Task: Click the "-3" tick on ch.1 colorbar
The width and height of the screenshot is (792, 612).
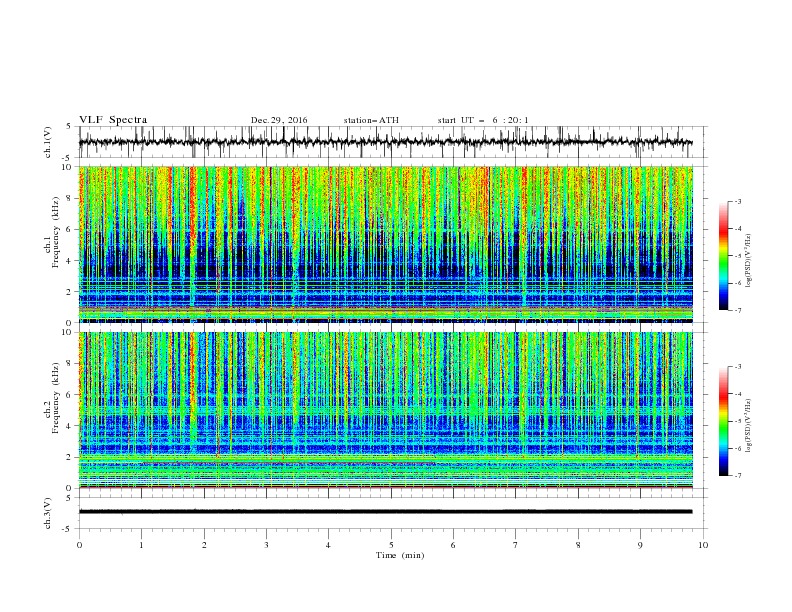Action: 738,201
